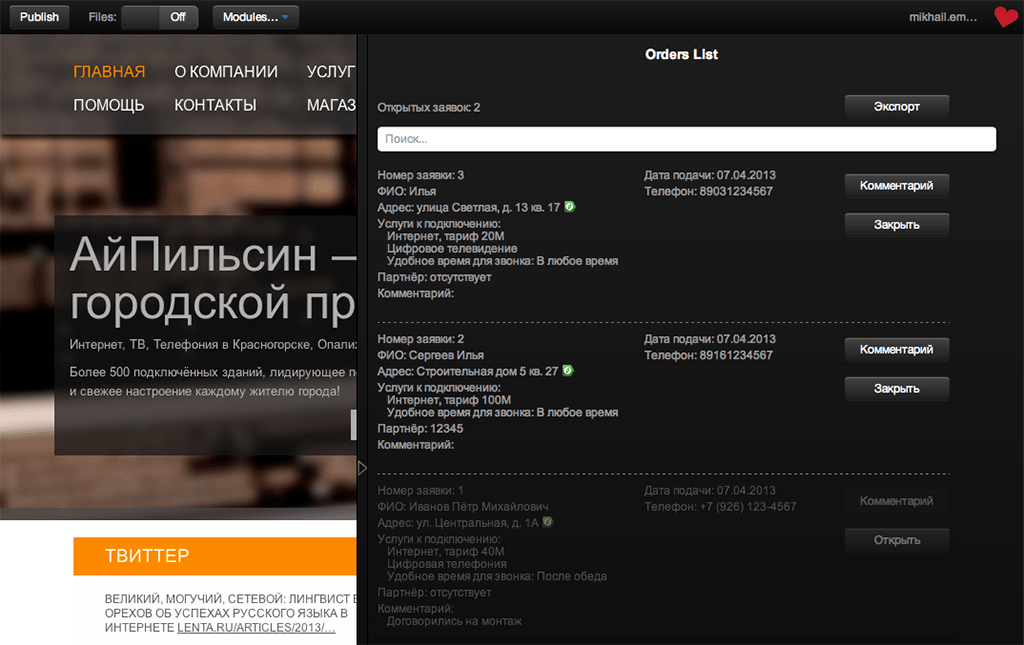Open the mikhail.em... account menu
Viewport: 1024px width, 645px height.
(x=942, y=17)
